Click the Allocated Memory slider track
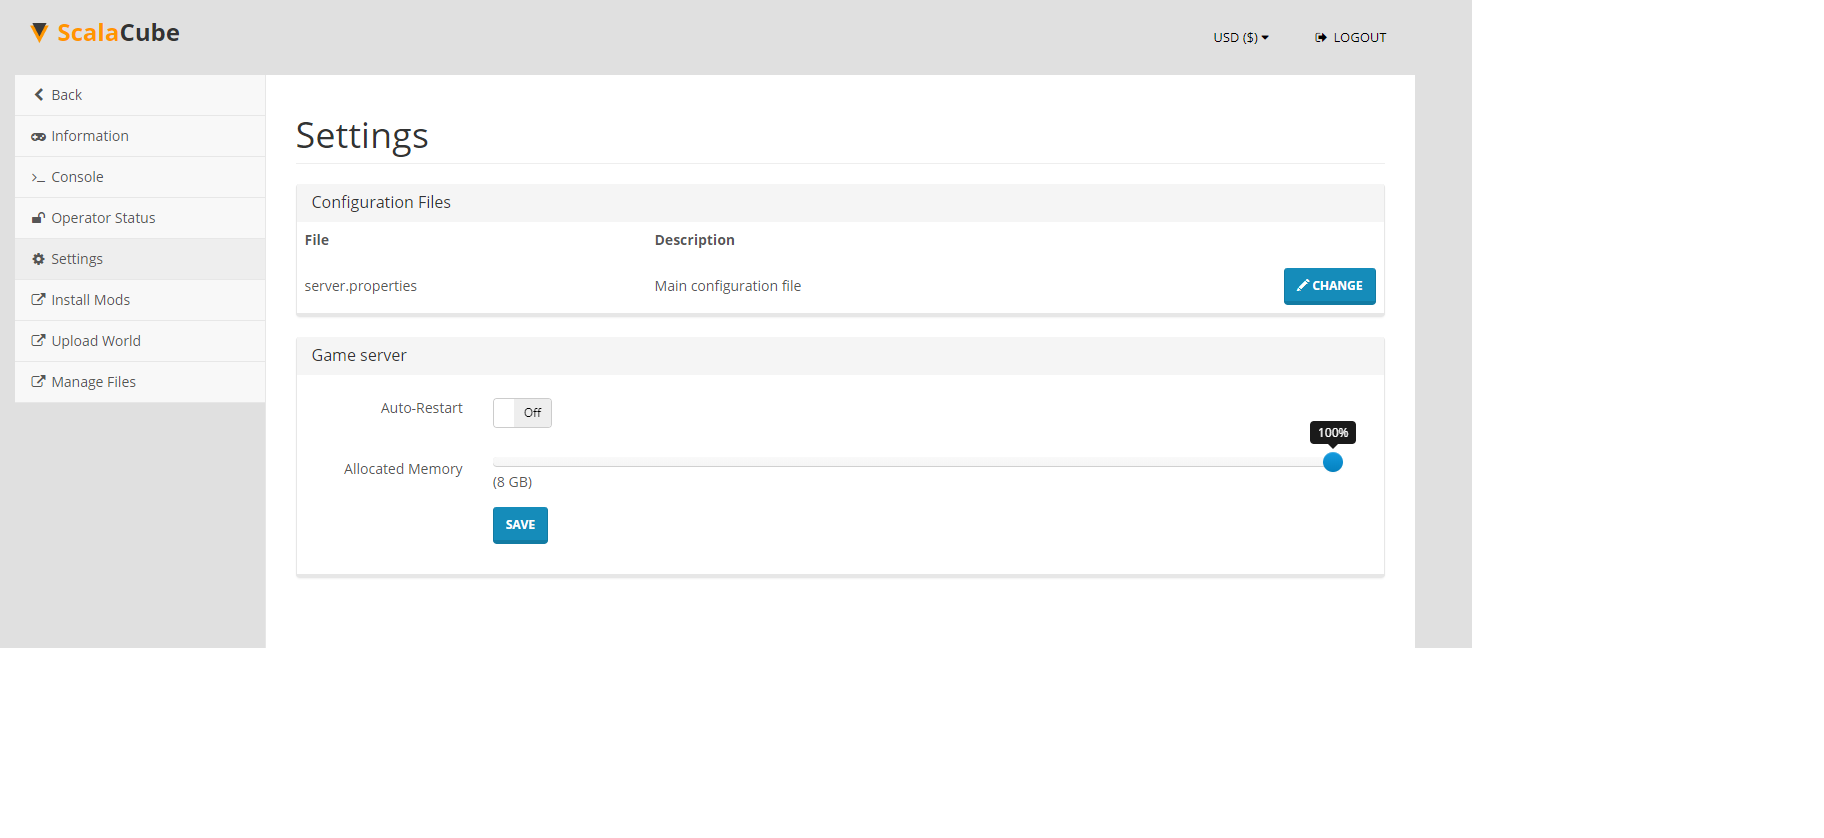Viewport: 1824px width, 838px height. click(x=912, y=462)
